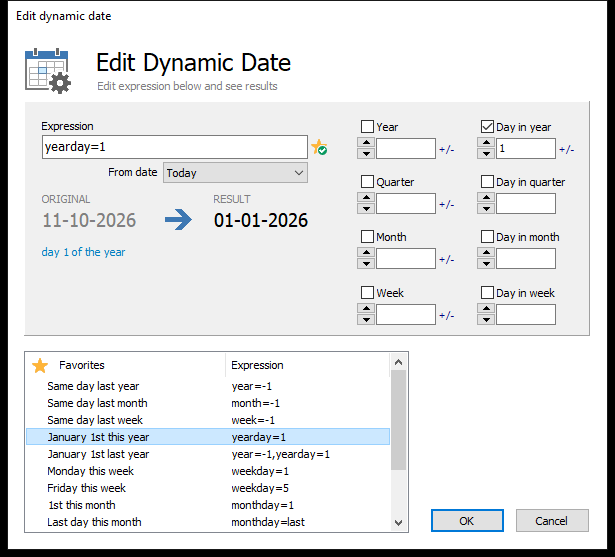The image size is (615, 557).
Task: Click into the Expression input field
Action: [175, 147]
